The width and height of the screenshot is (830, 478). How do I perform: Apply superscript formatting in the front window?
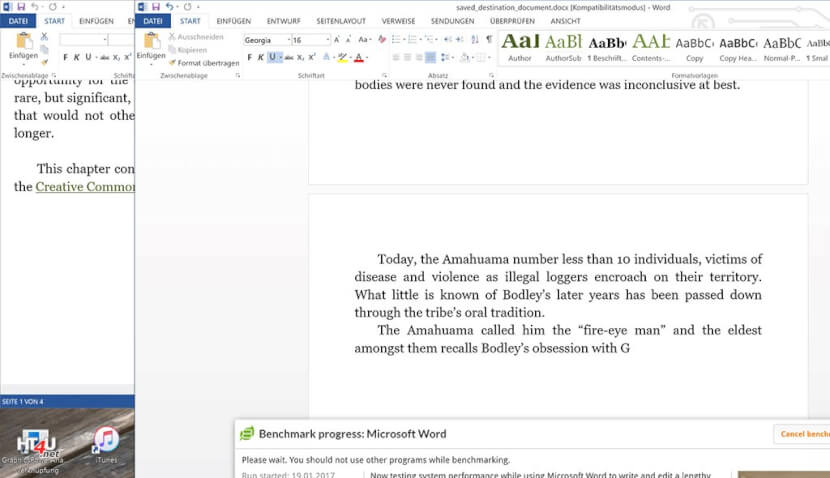312,57
